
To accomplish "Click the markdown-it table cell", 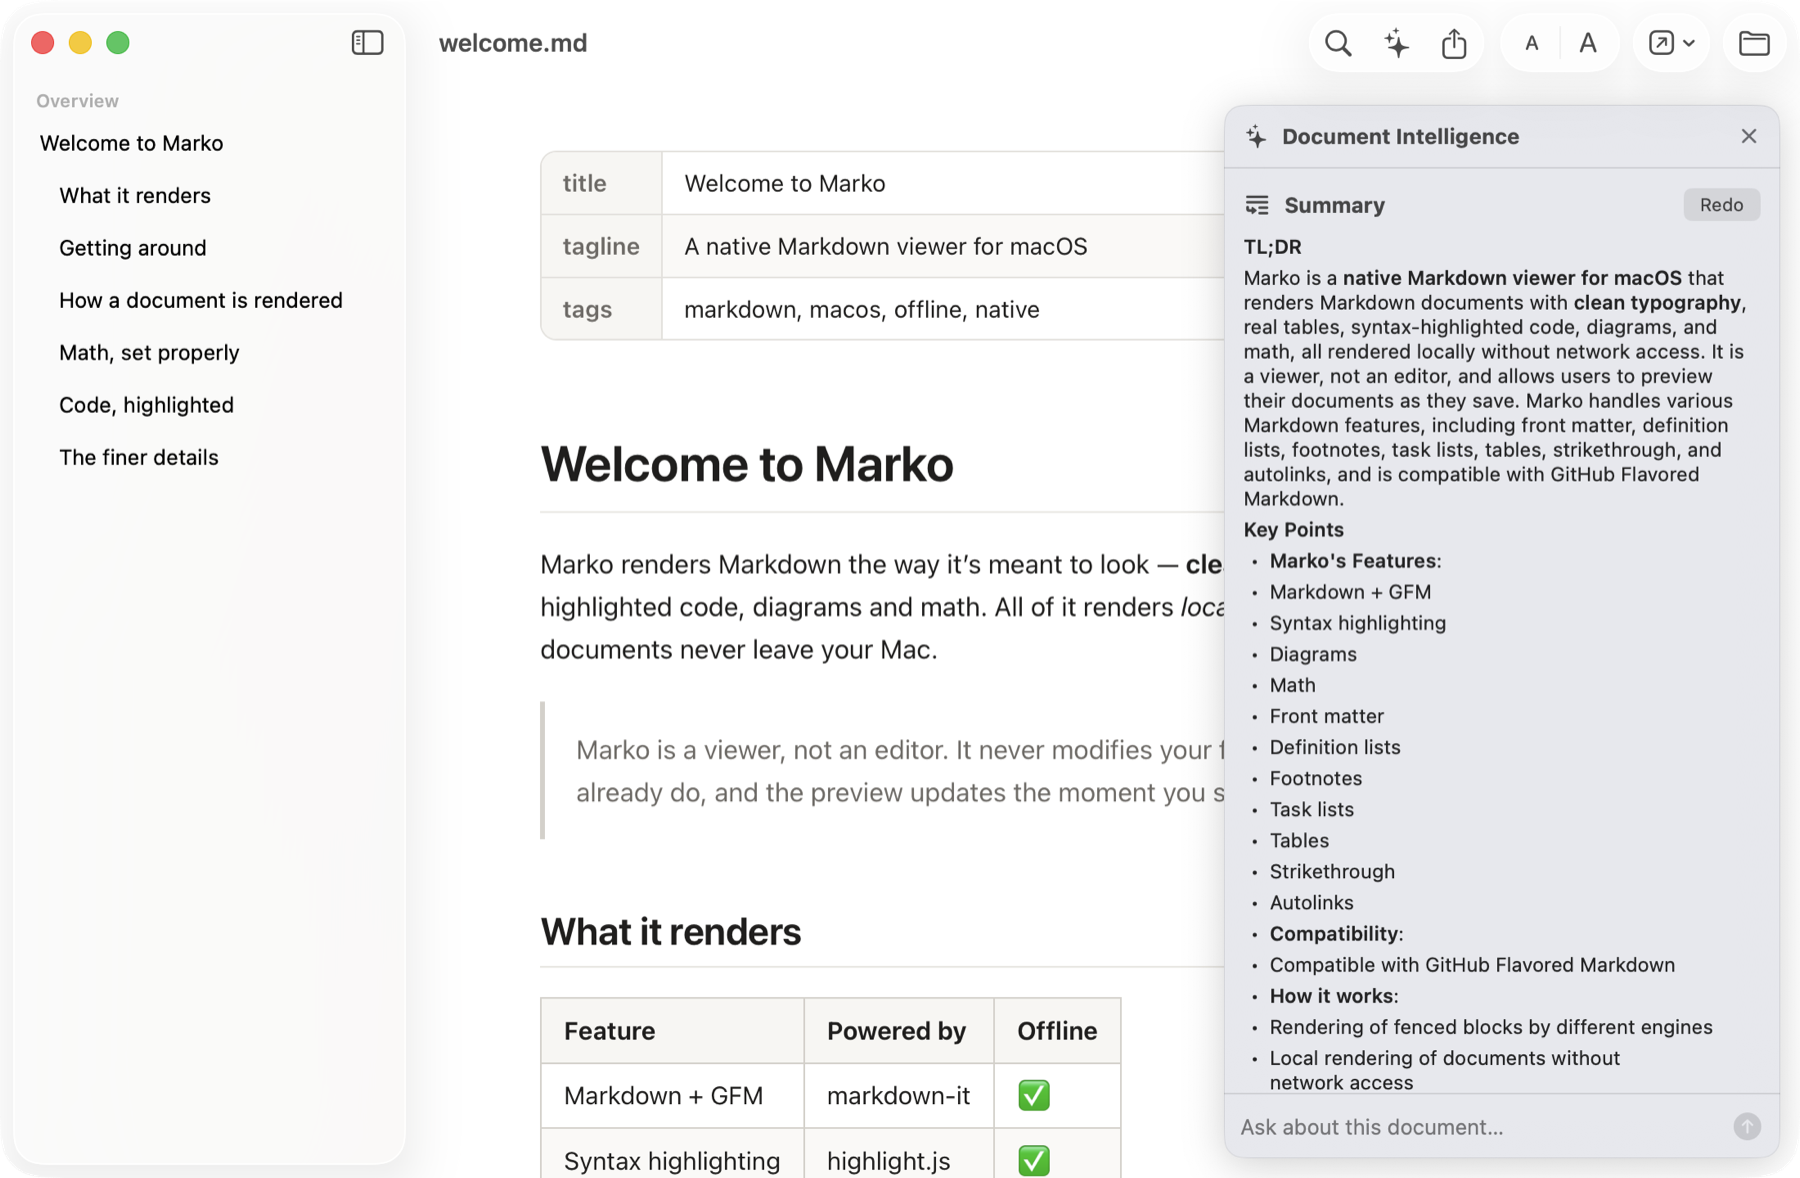I will [x=898, y=1096].
